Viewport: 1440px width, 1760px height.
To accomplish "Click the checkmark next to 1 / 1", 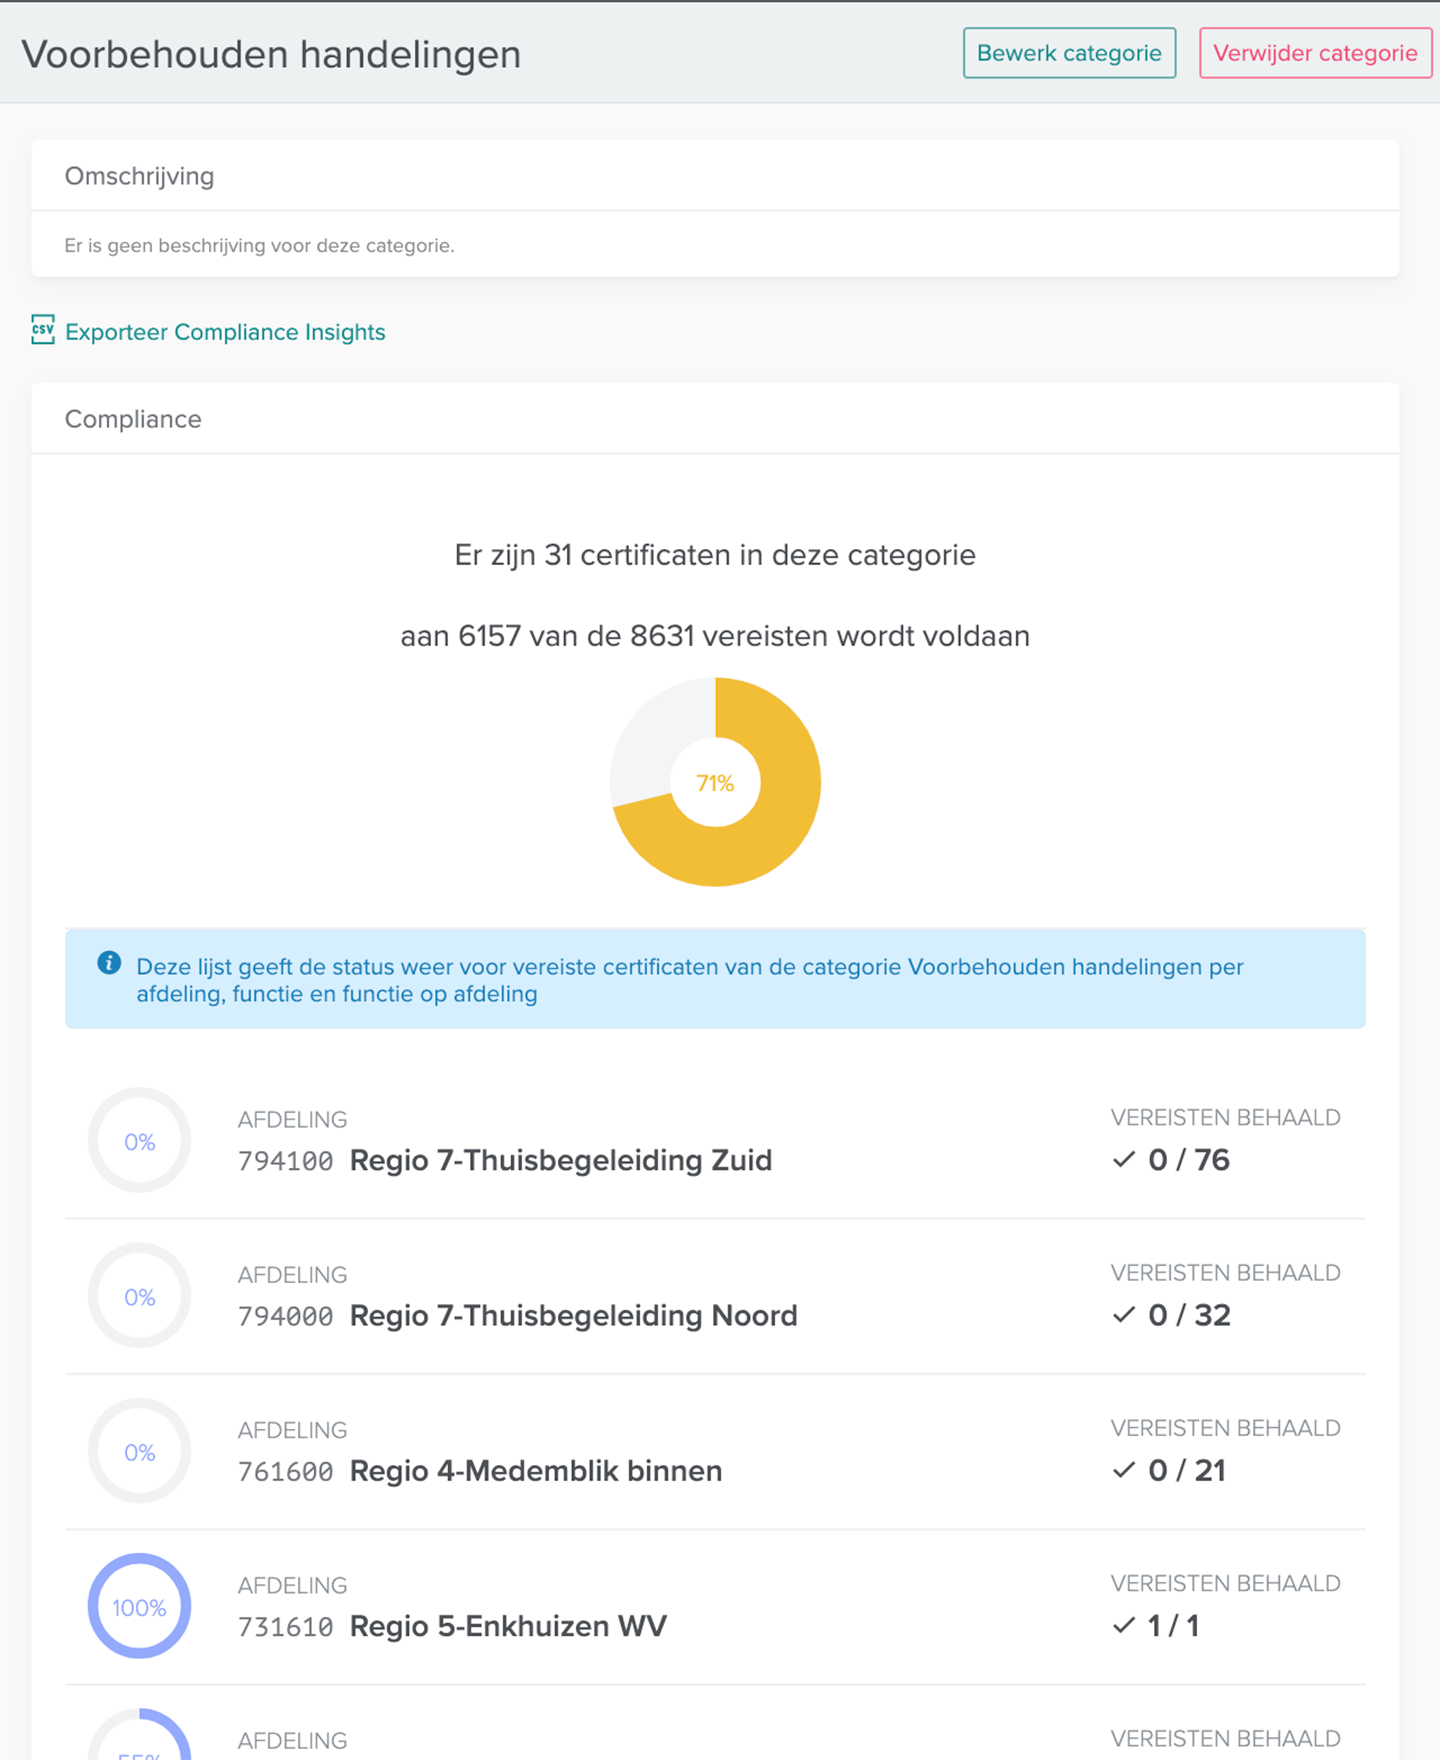I will pyautogui.click(x=1124, y=1625).
